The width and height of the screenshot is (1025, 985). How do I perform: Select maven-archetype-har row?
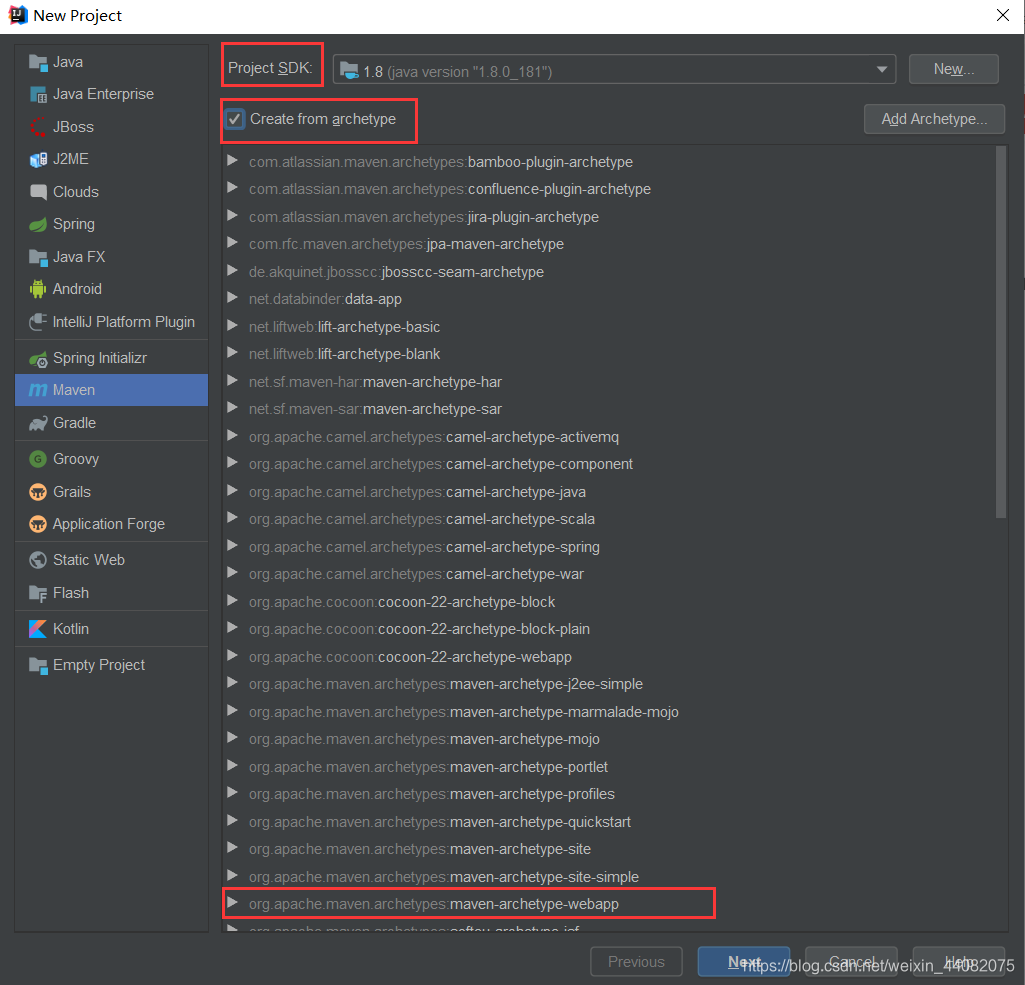pos(608,382)
